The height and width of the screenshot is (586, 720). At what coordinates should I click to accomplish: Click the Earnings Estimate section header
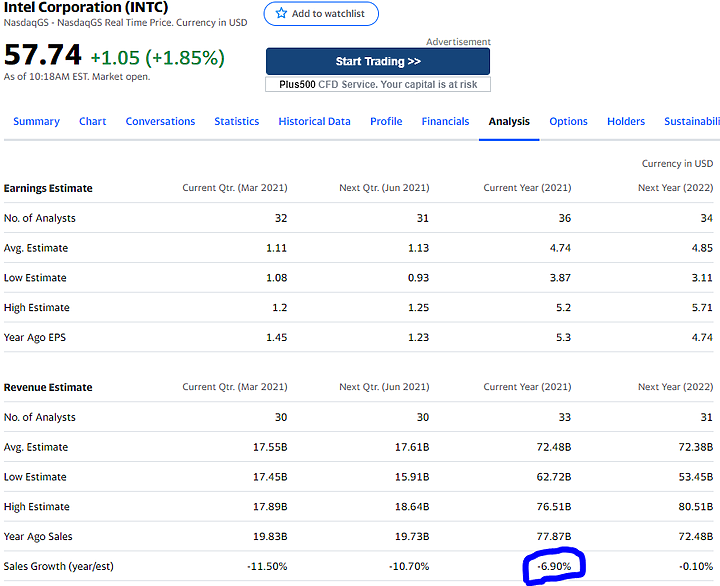click(48, 188)
